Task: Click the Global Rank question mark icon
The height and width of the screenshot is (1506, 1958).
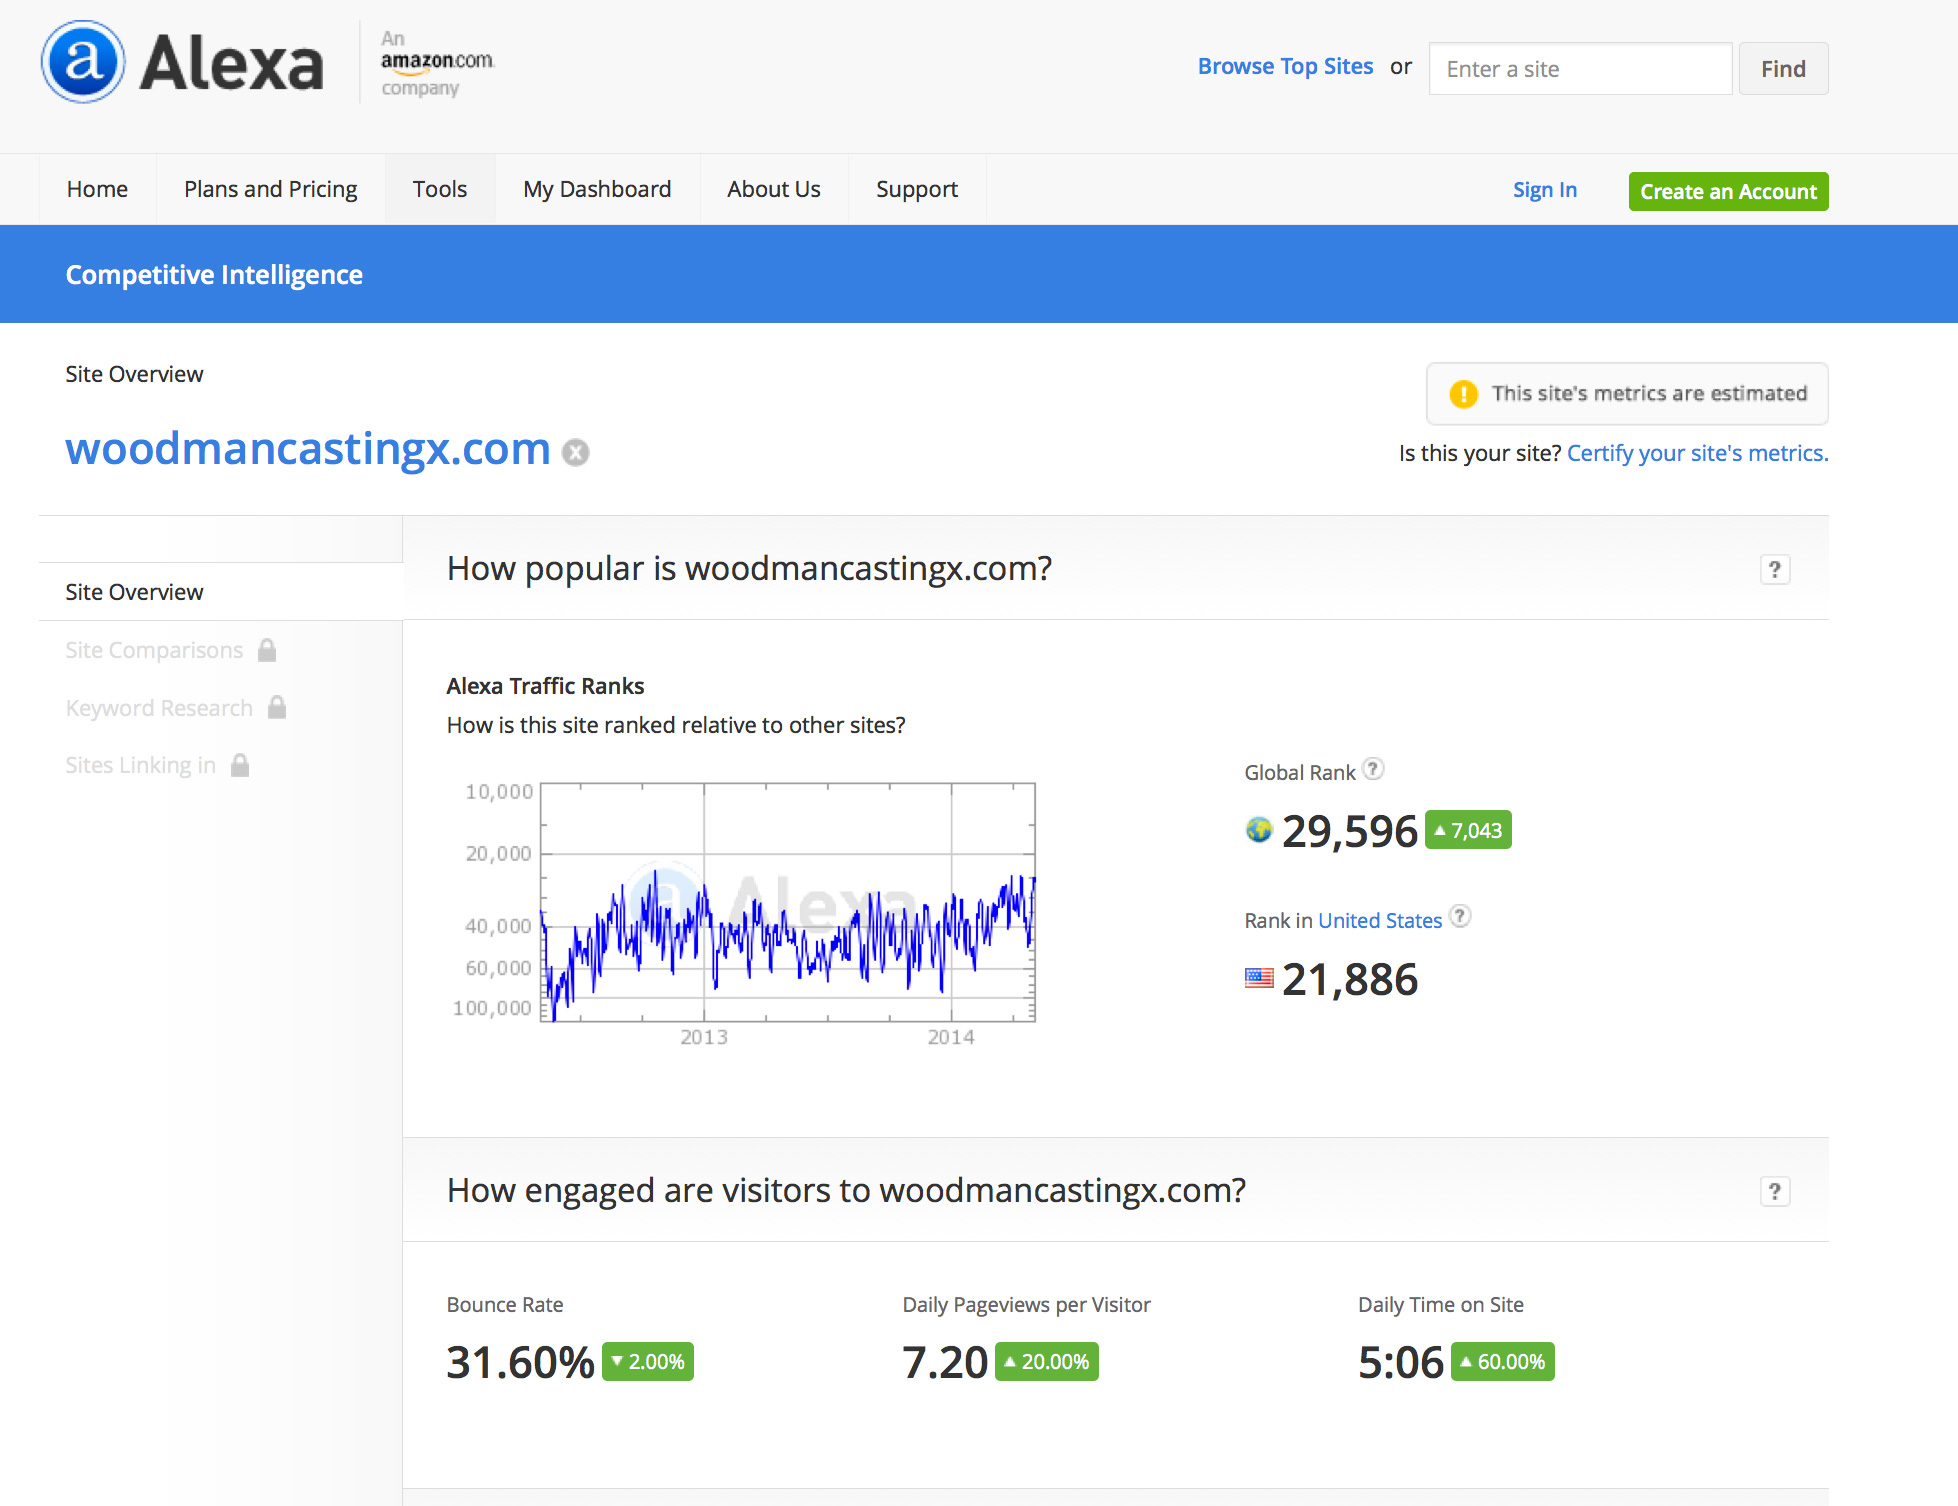Action: click(1373, 769)
